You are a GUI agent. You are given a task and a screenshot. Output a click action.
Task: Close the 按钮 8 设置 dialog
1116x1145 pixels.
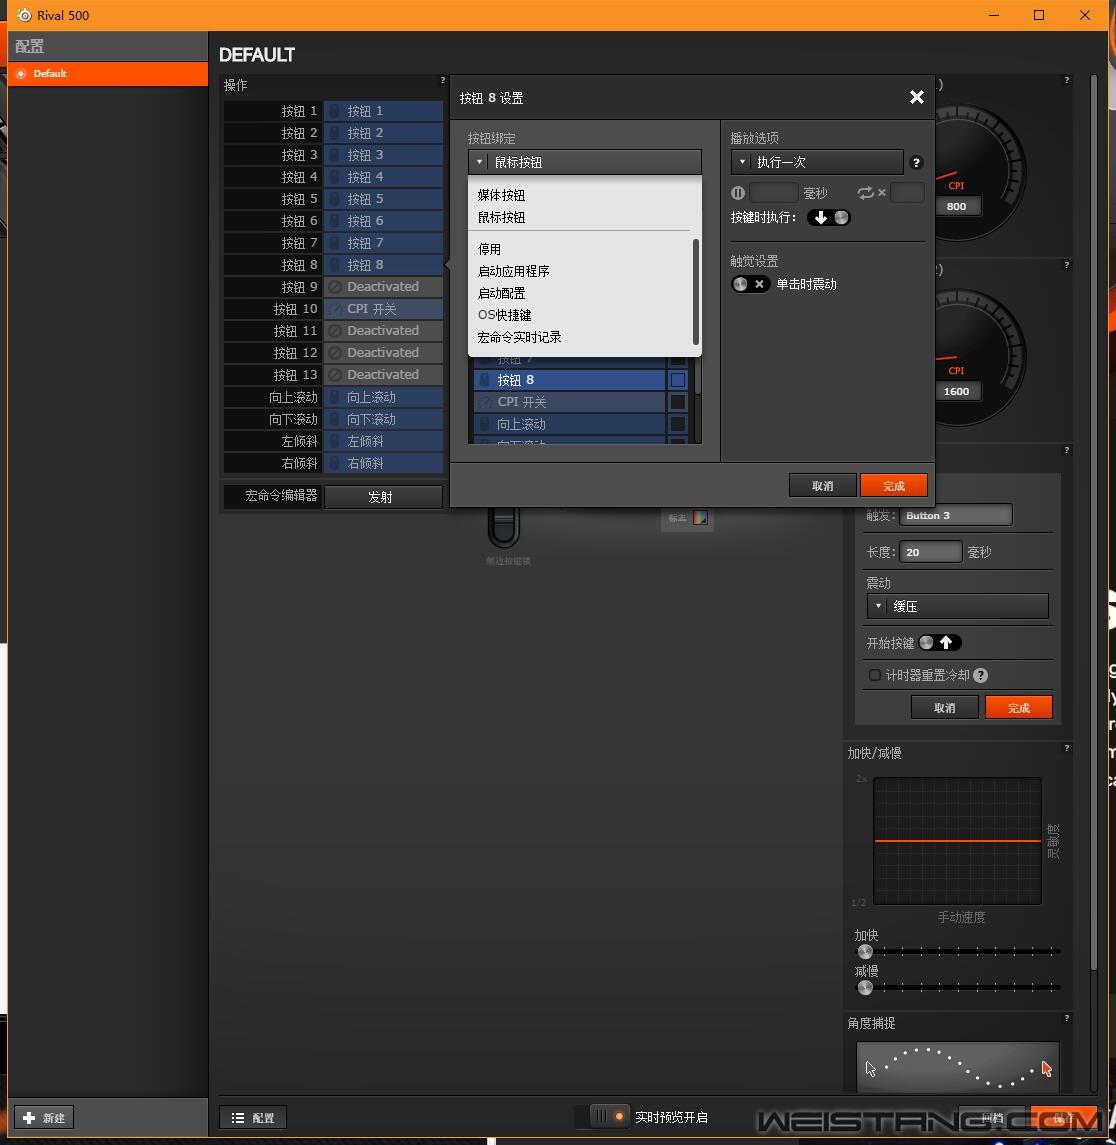click(x=917, y=97)
